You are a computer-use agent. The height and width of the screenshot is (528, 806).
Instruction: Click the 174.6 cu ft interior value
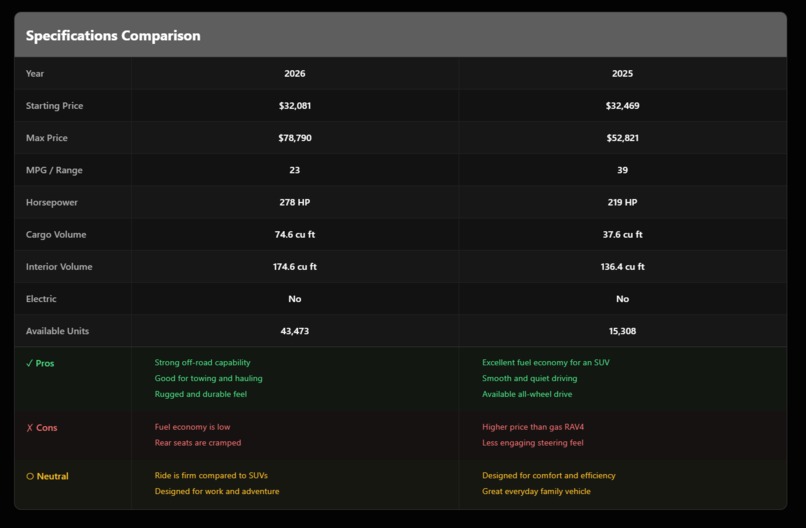tap(295, 267)
